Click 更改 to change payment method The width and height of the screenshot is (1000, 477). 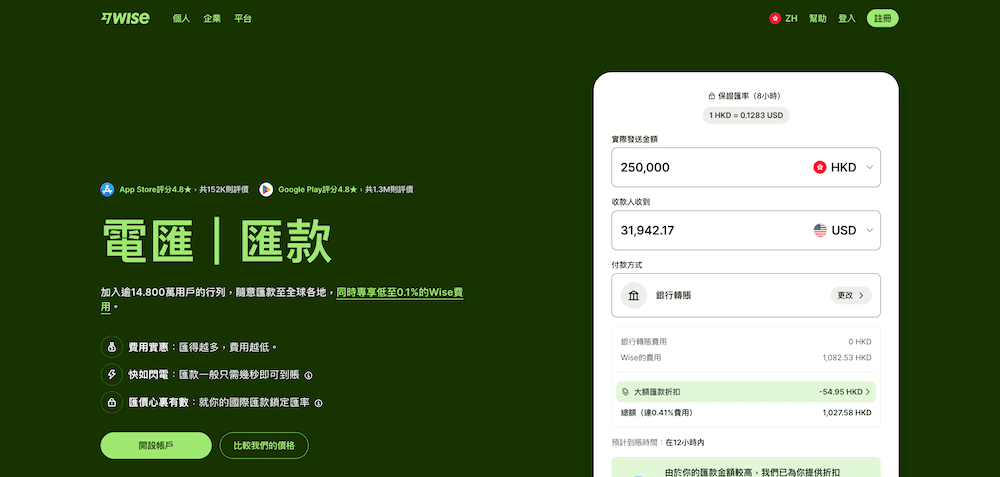[x=851, y=295]
